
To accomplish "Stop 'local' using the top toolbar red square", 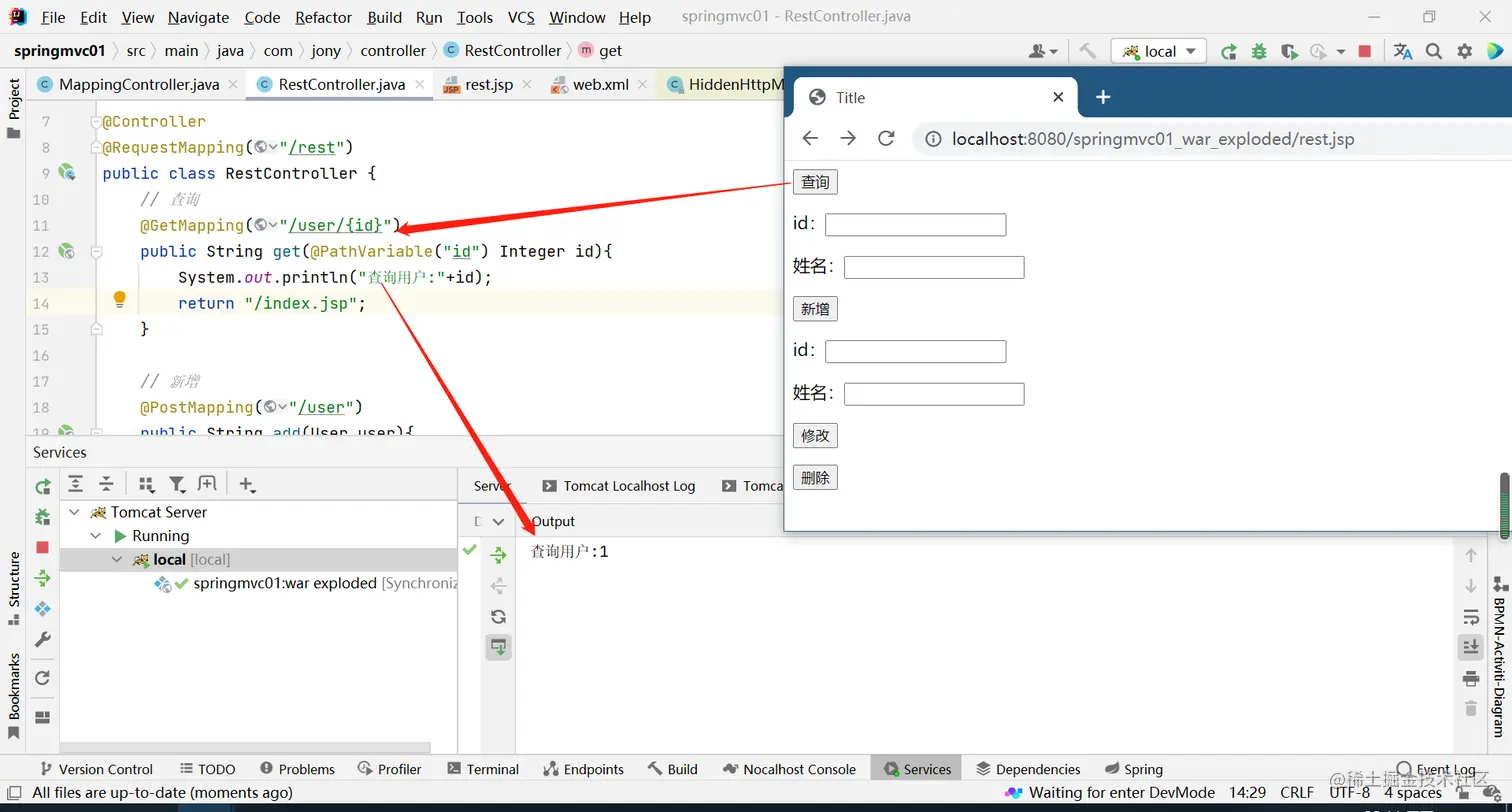I will [1365, 51].
